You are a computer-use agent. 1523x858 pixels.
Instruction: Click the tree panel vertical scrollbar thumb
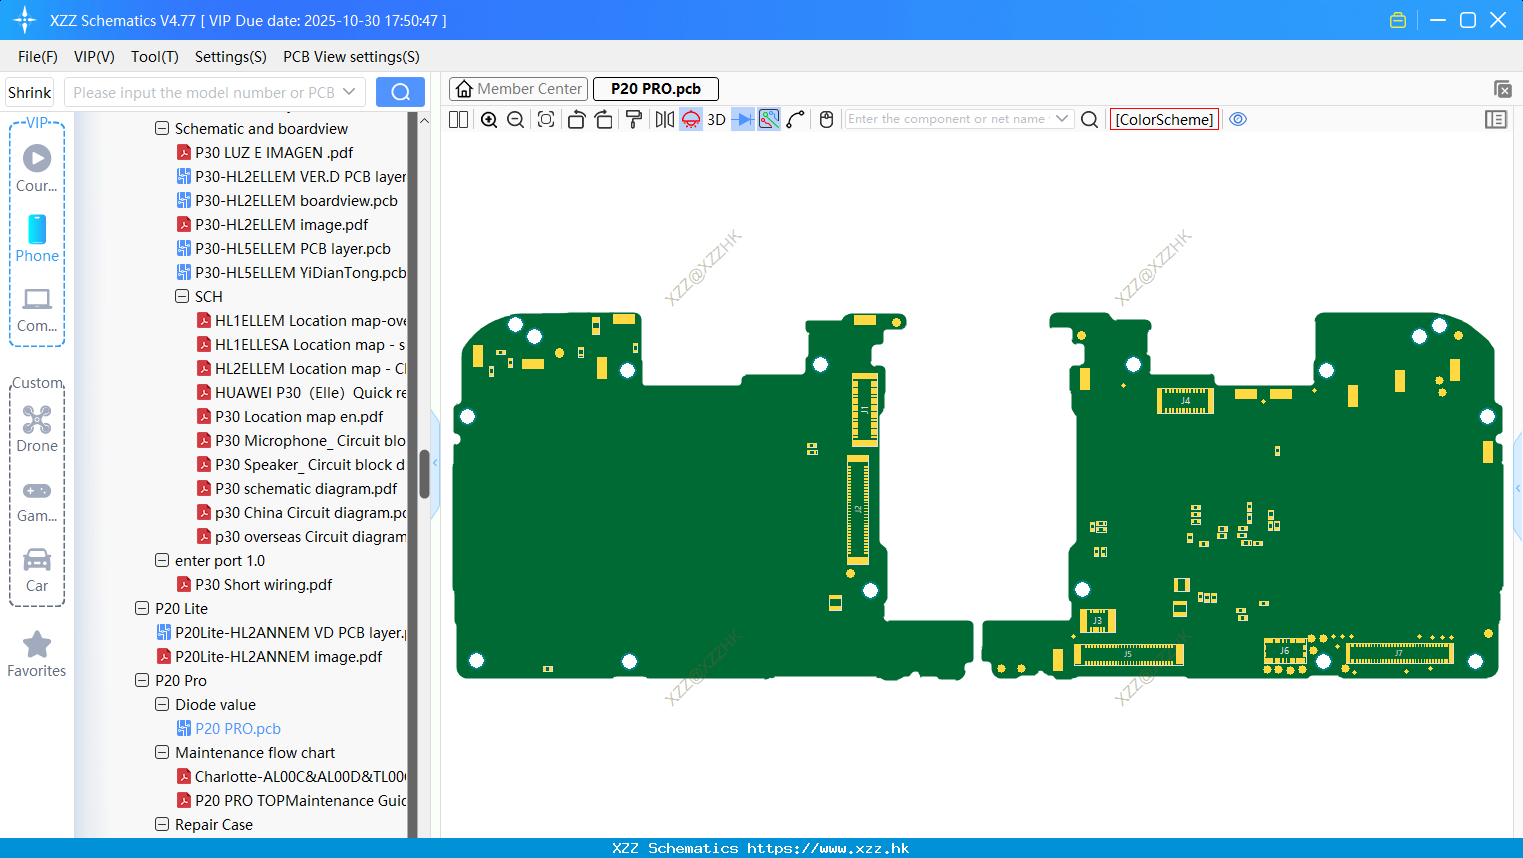tap(424, 474)
